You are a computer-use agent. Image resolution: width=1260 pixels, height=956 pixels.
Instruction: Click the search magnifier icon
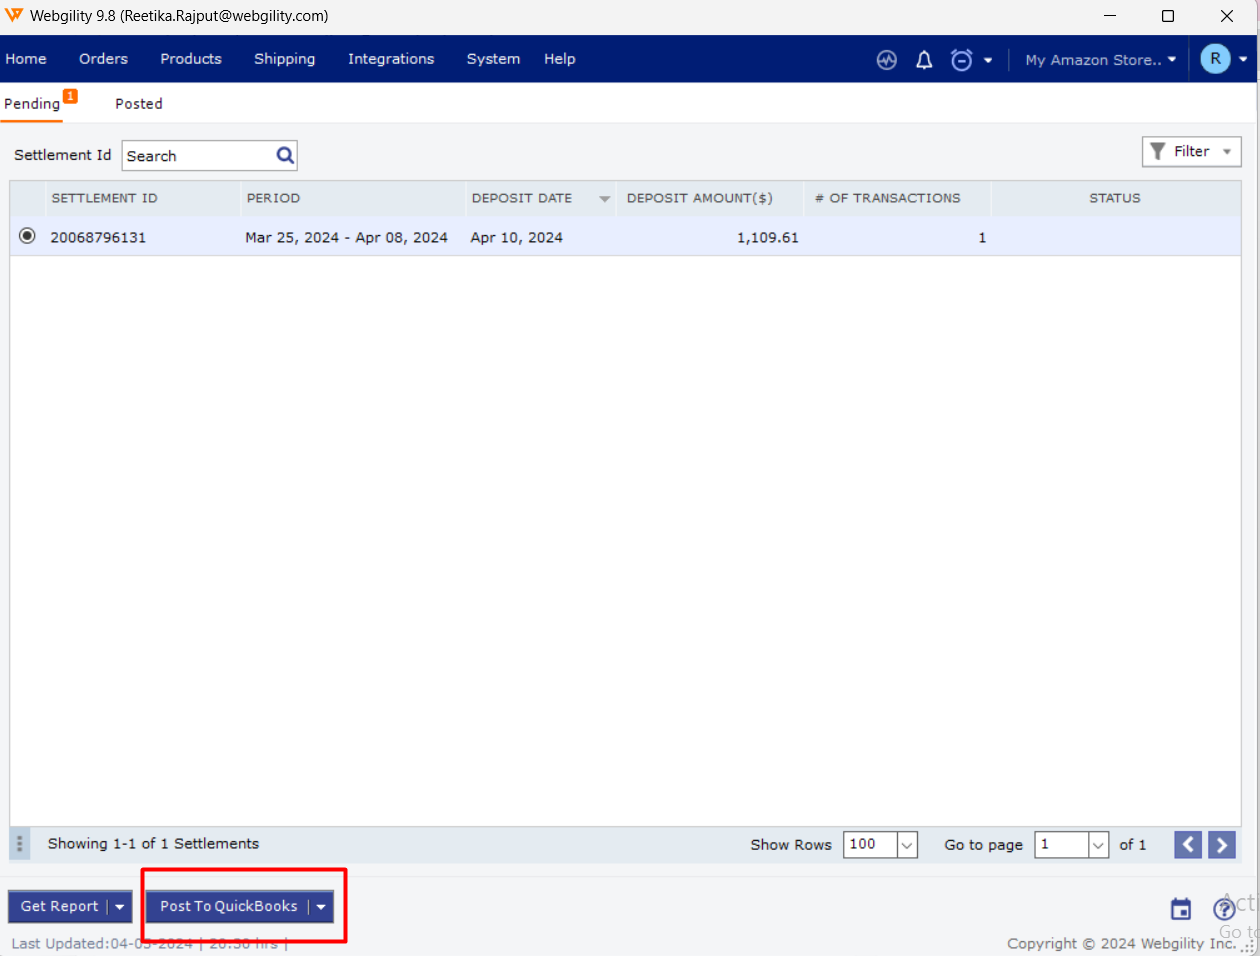285,155
